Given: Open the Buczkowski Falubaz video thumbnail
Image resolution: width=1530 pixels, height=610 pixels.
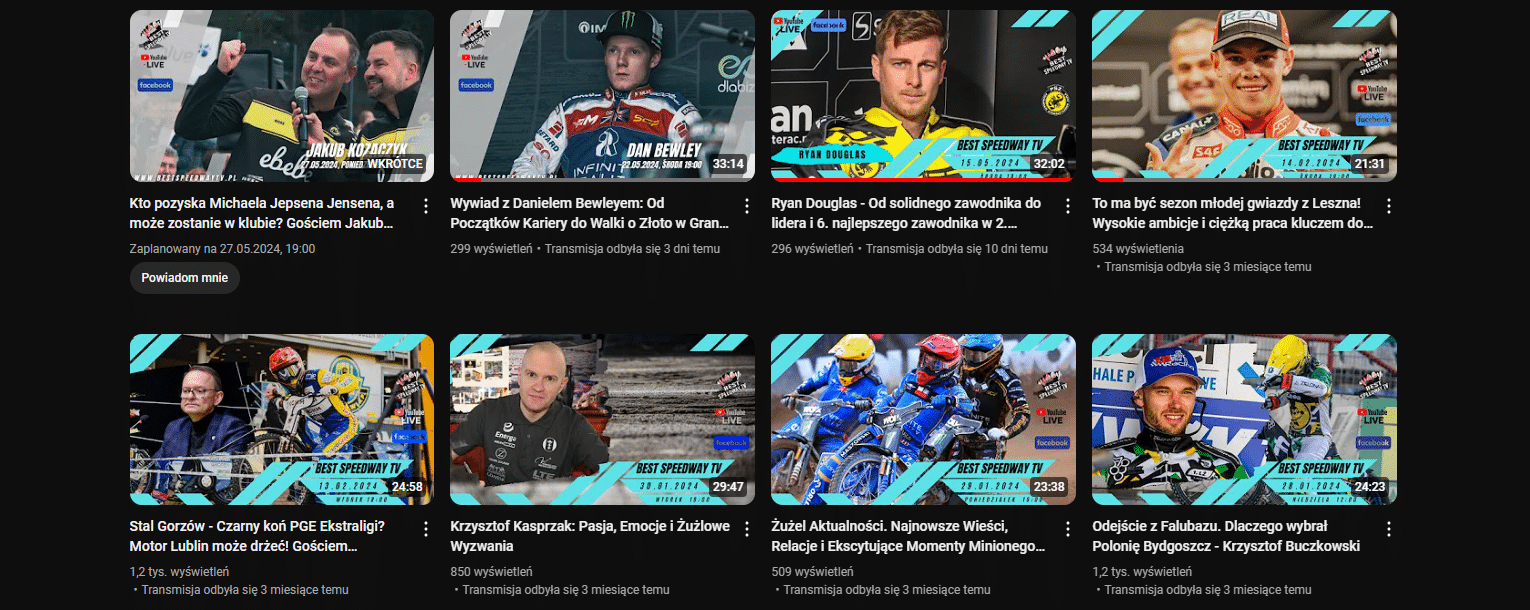Looking at the screenshot, I should (x=1244, y=419).
